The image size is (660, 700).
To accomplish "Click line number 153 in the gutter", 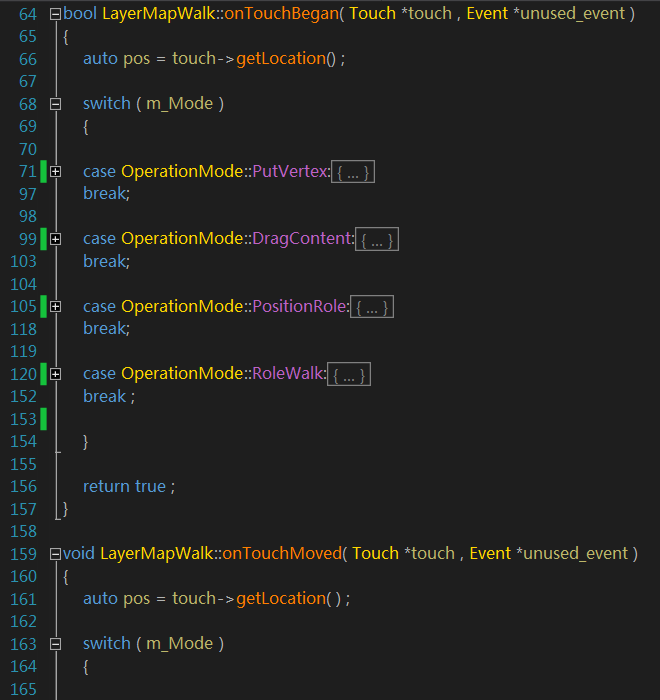I will [x=23, y=419].
